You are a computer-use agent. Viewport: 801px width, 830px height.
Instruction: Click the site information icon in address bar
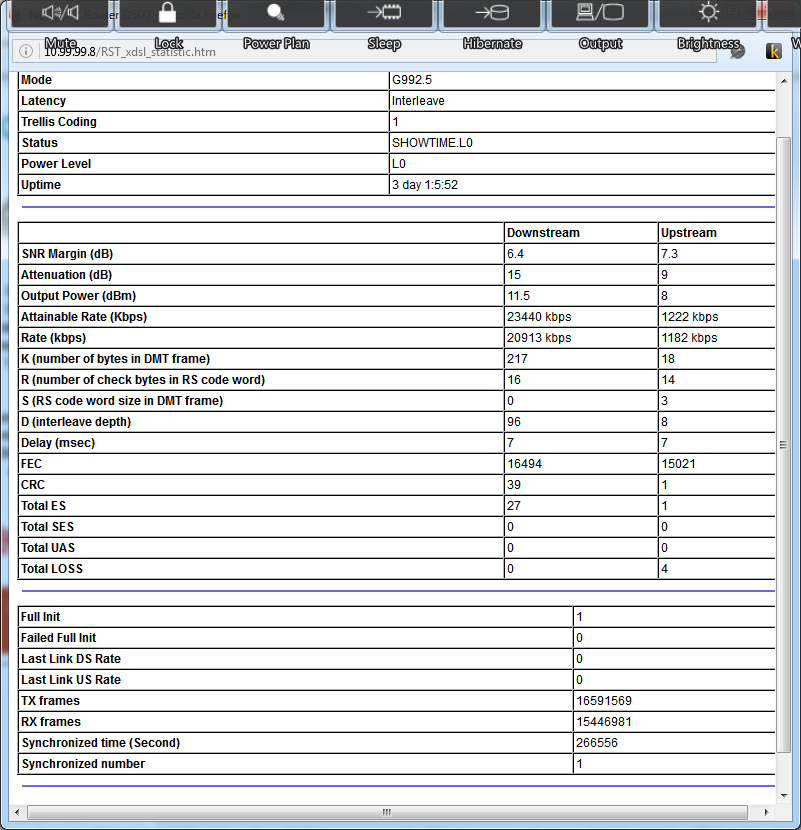pos(25,51)
